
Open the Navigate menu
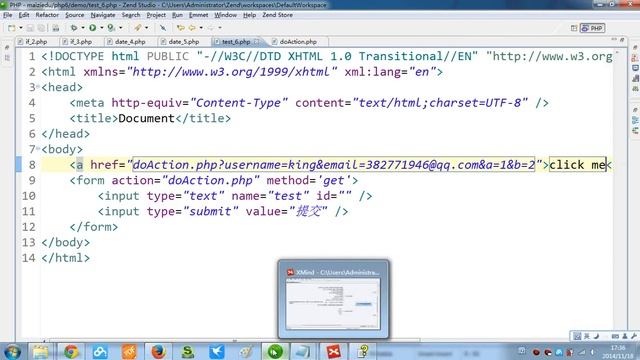pyautogui.click(x=103, y=15)
